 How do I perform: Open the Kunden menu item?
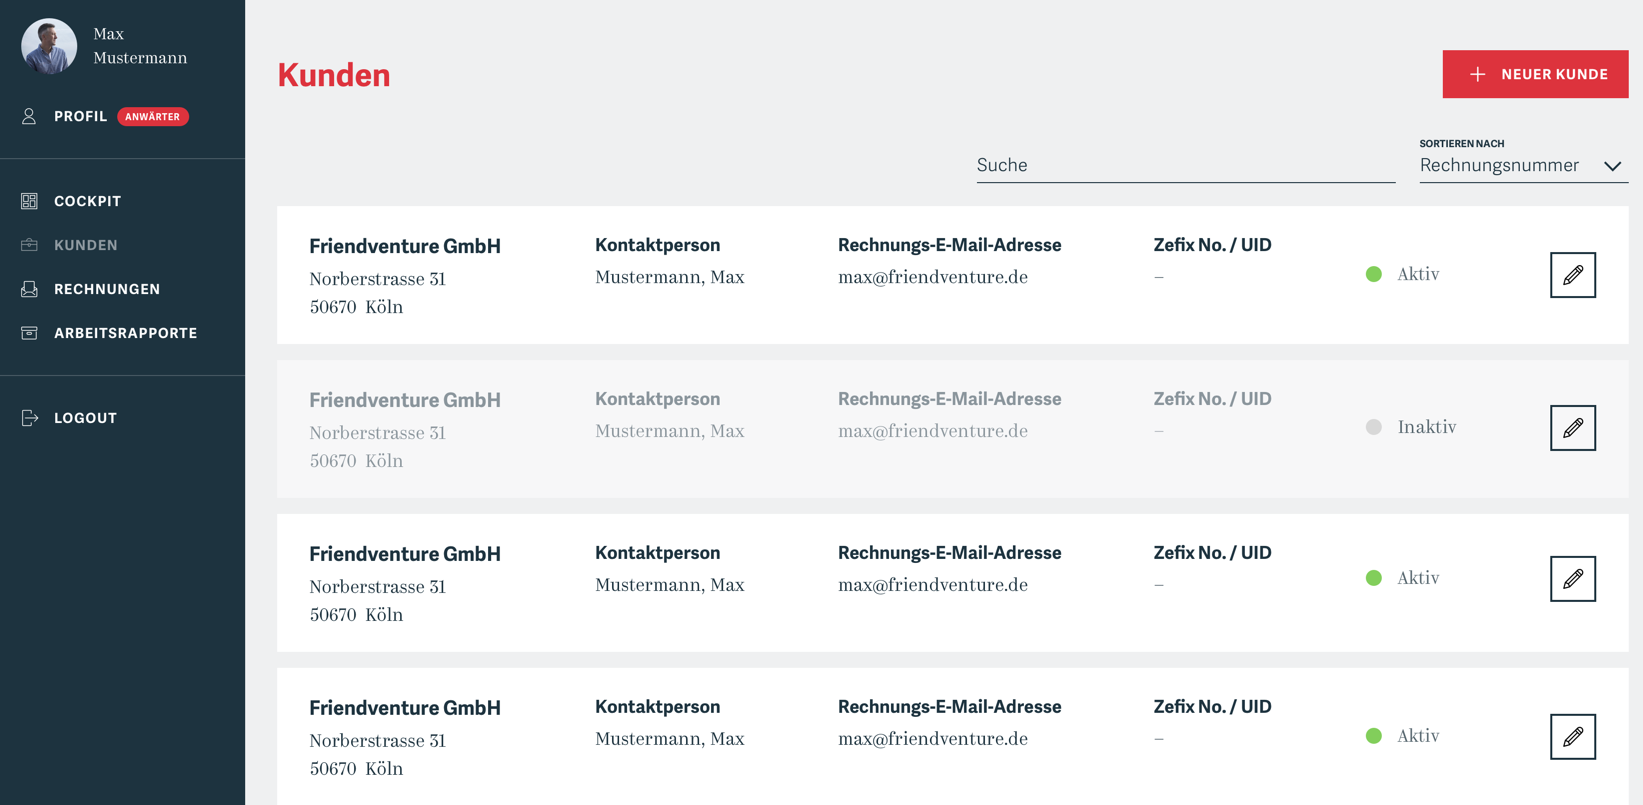[86, 245]
